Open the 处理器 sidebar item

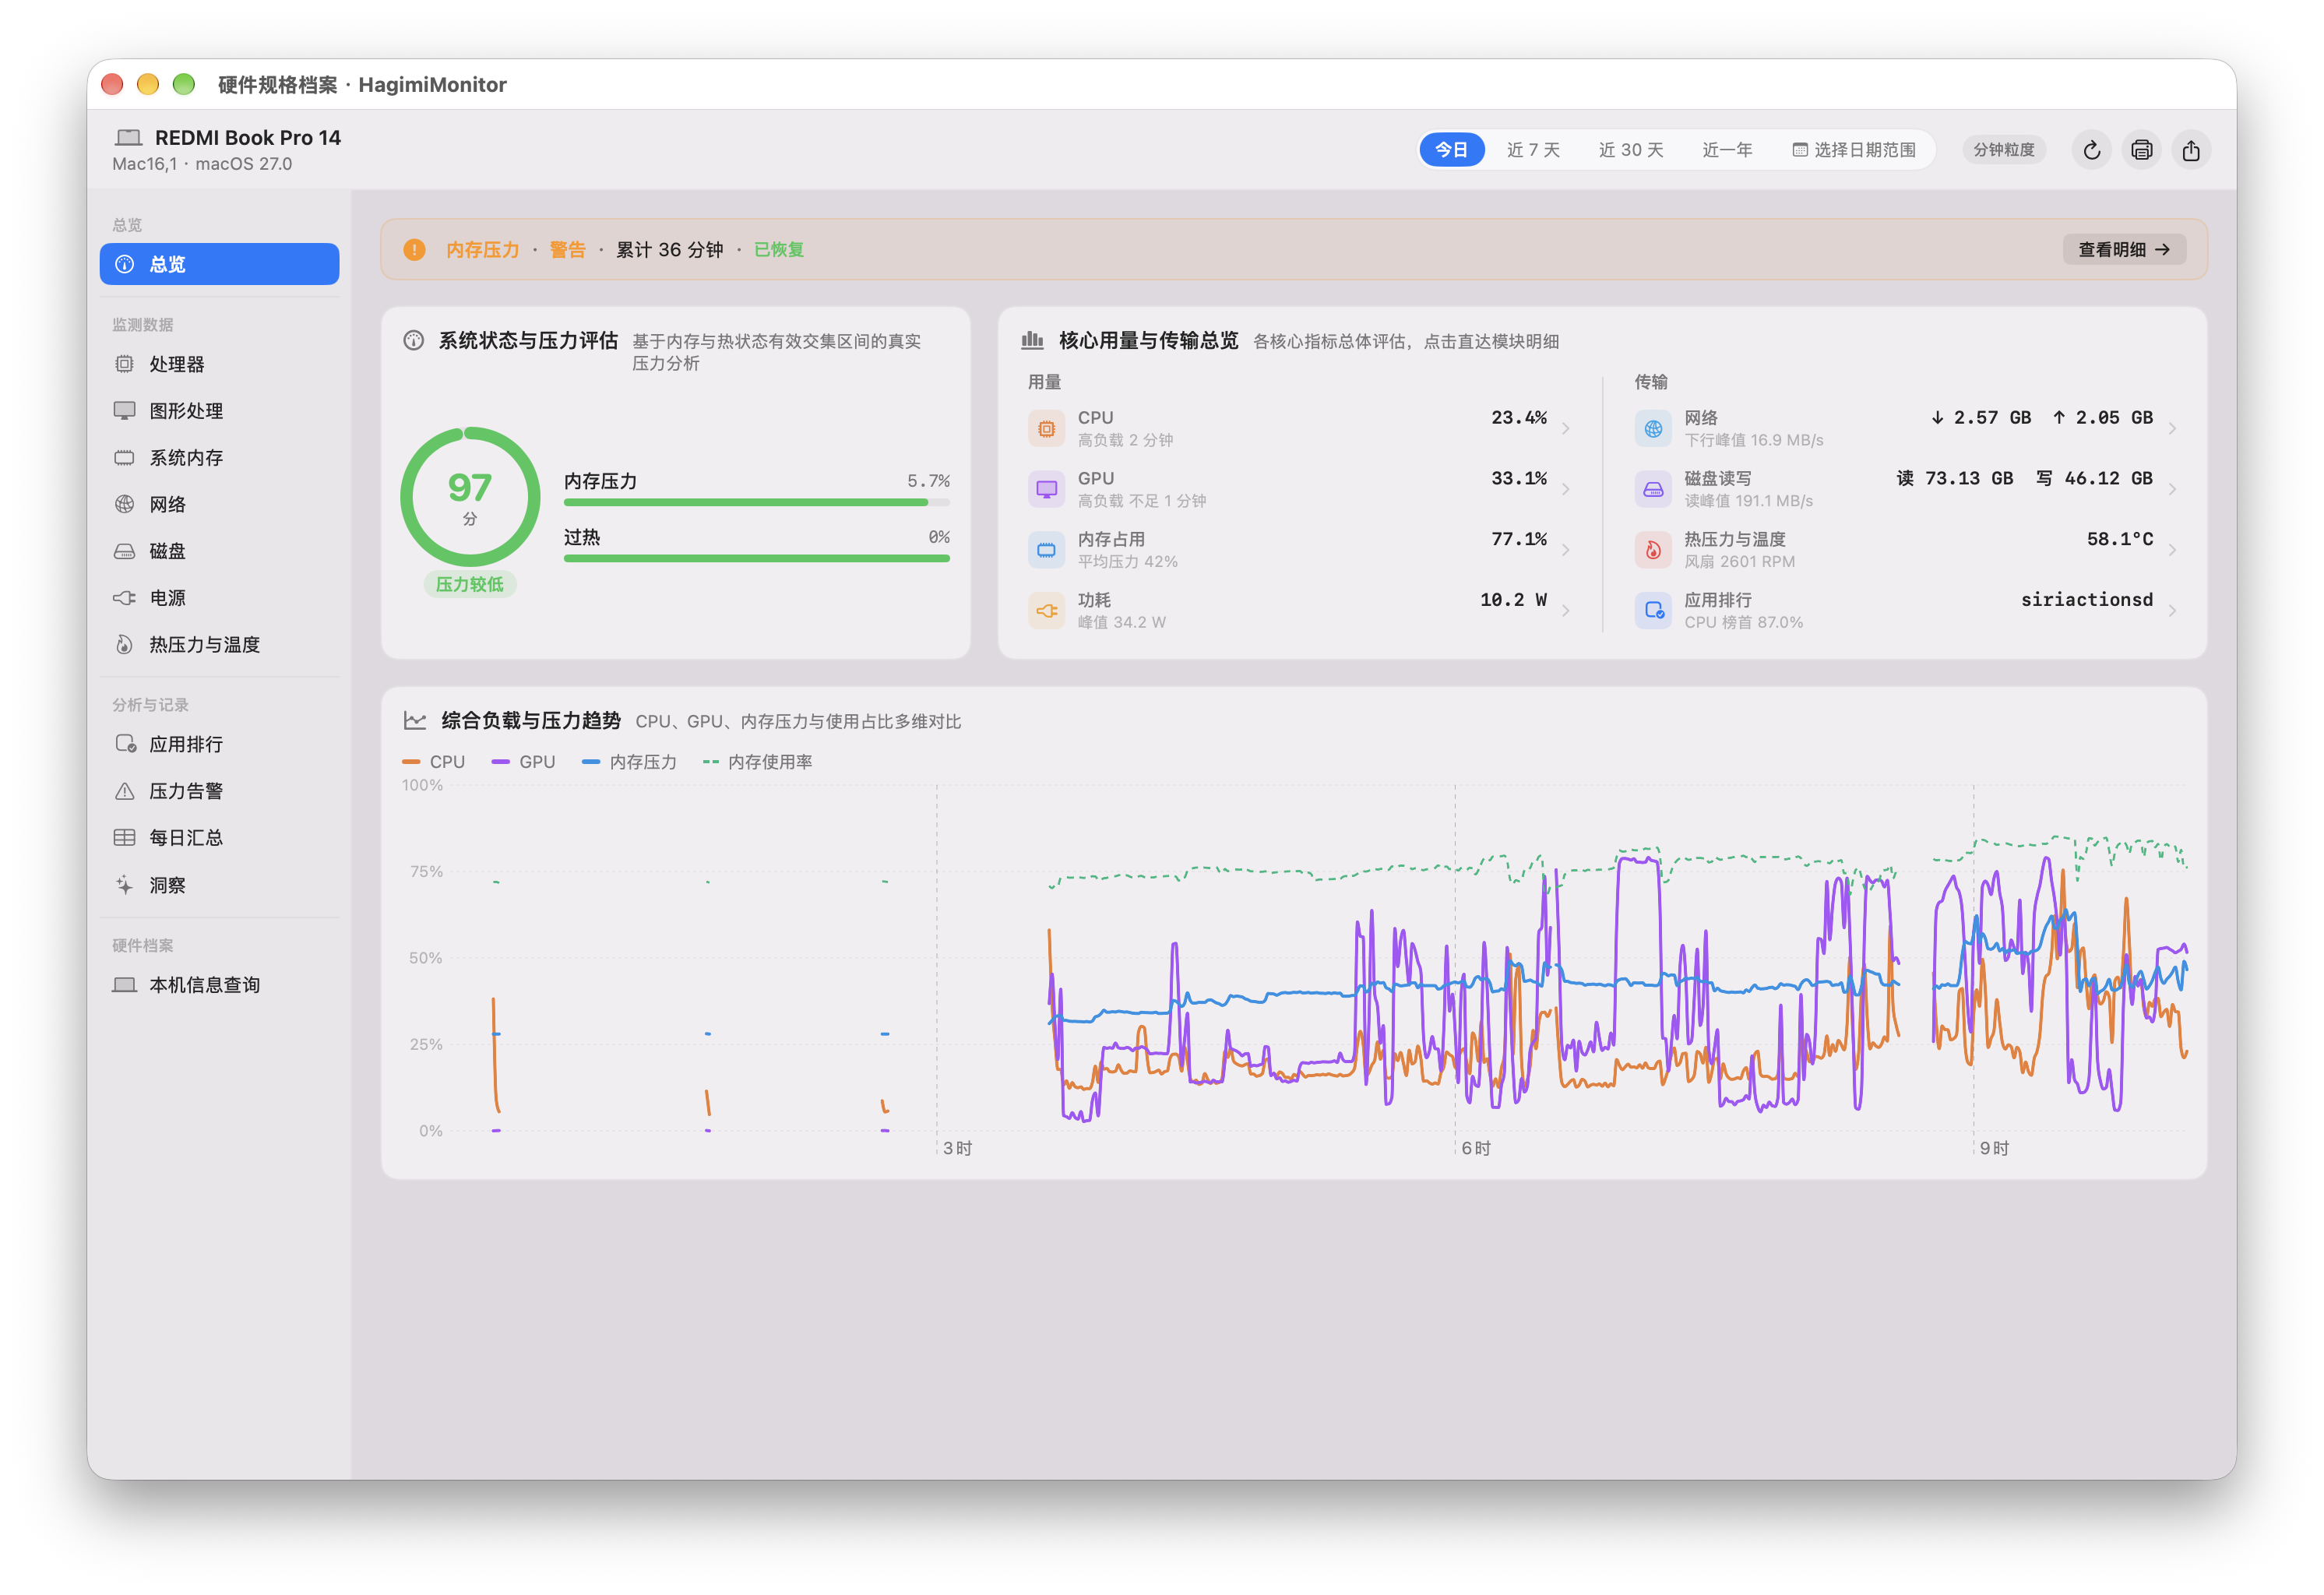click(219, 364)
